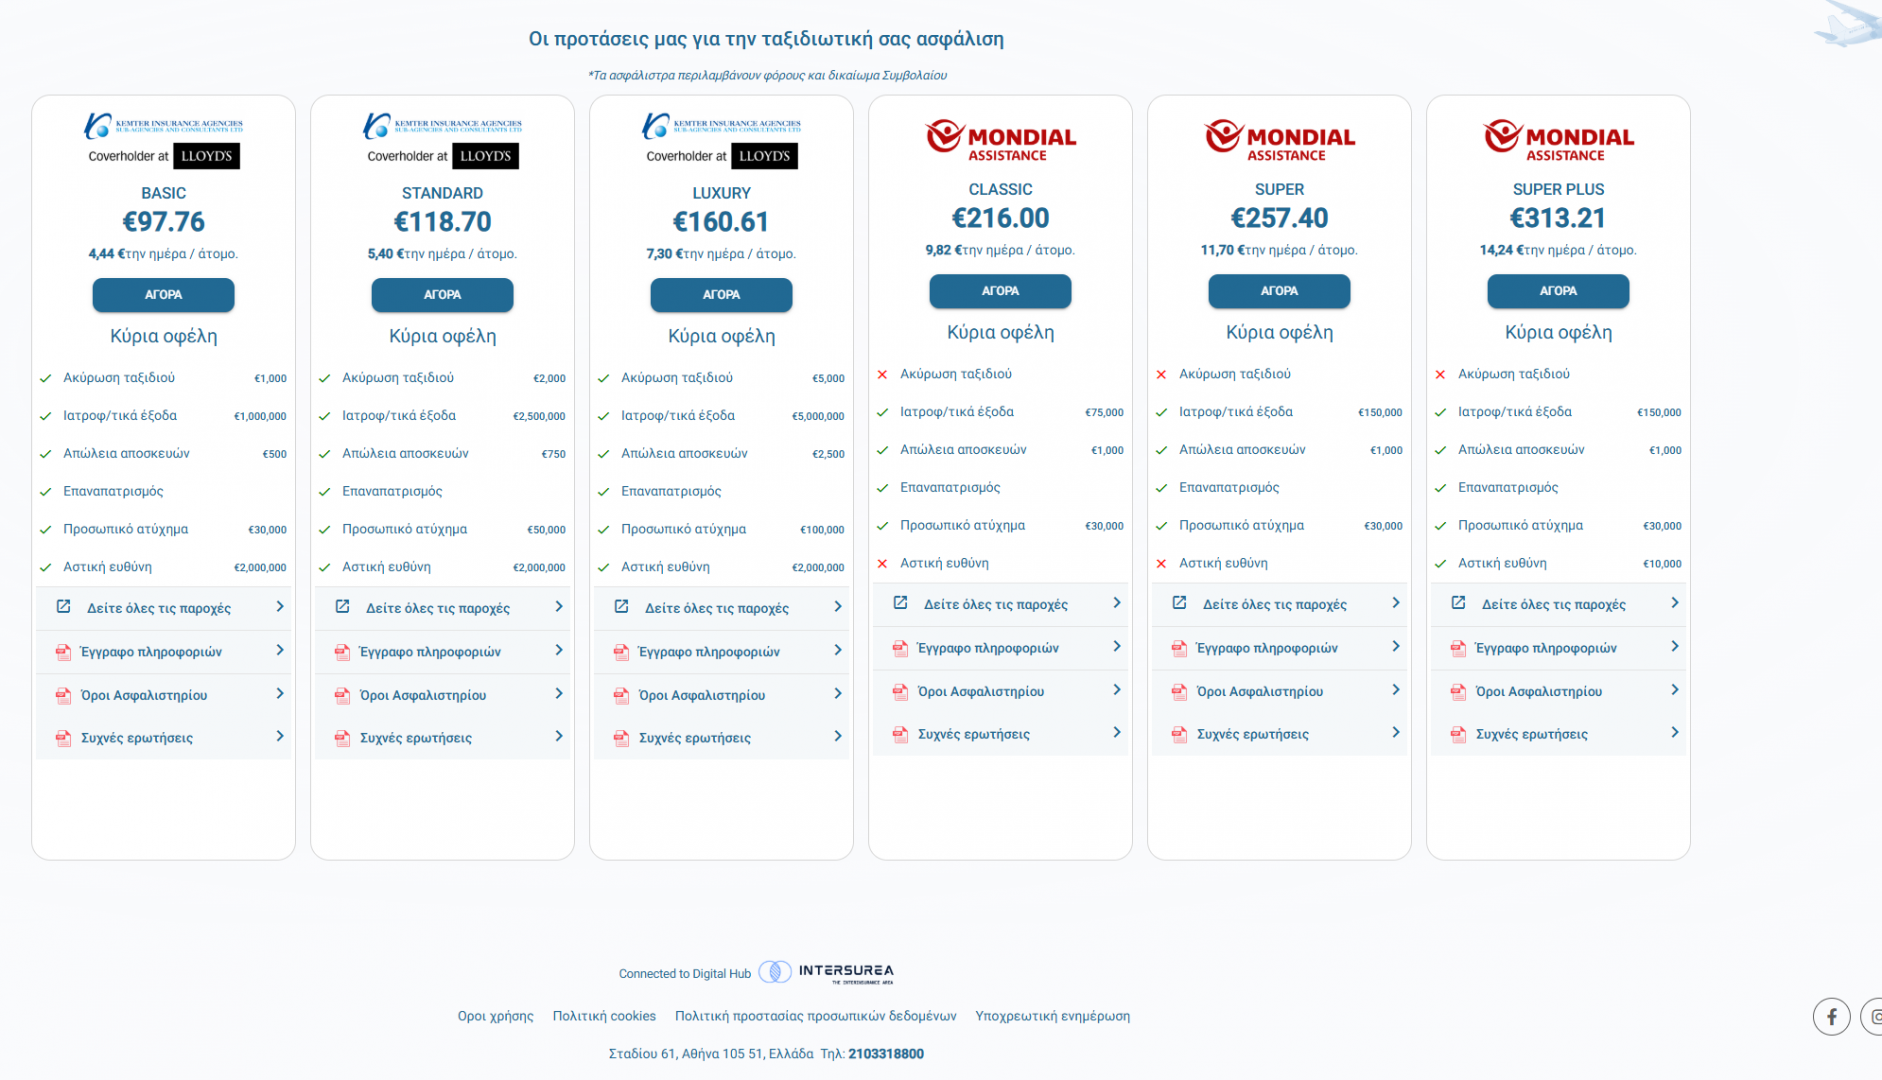Click the Intersurea Digital Hub logo
The width and height of the screenshot is (1882, 1080).
[826, 973]
